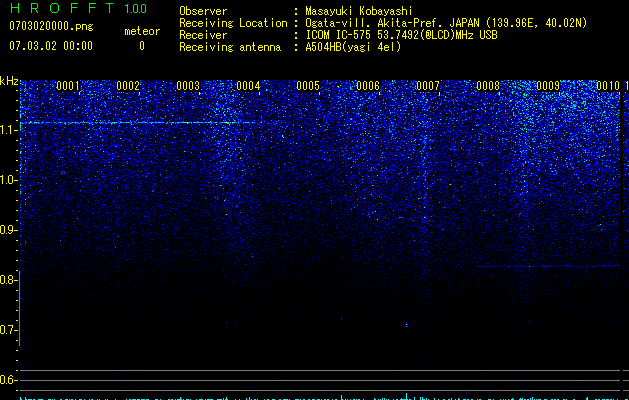629x400 pixels.
Task: Click time marker 0004
Action: pyautogui.click(x=248, y=86)
